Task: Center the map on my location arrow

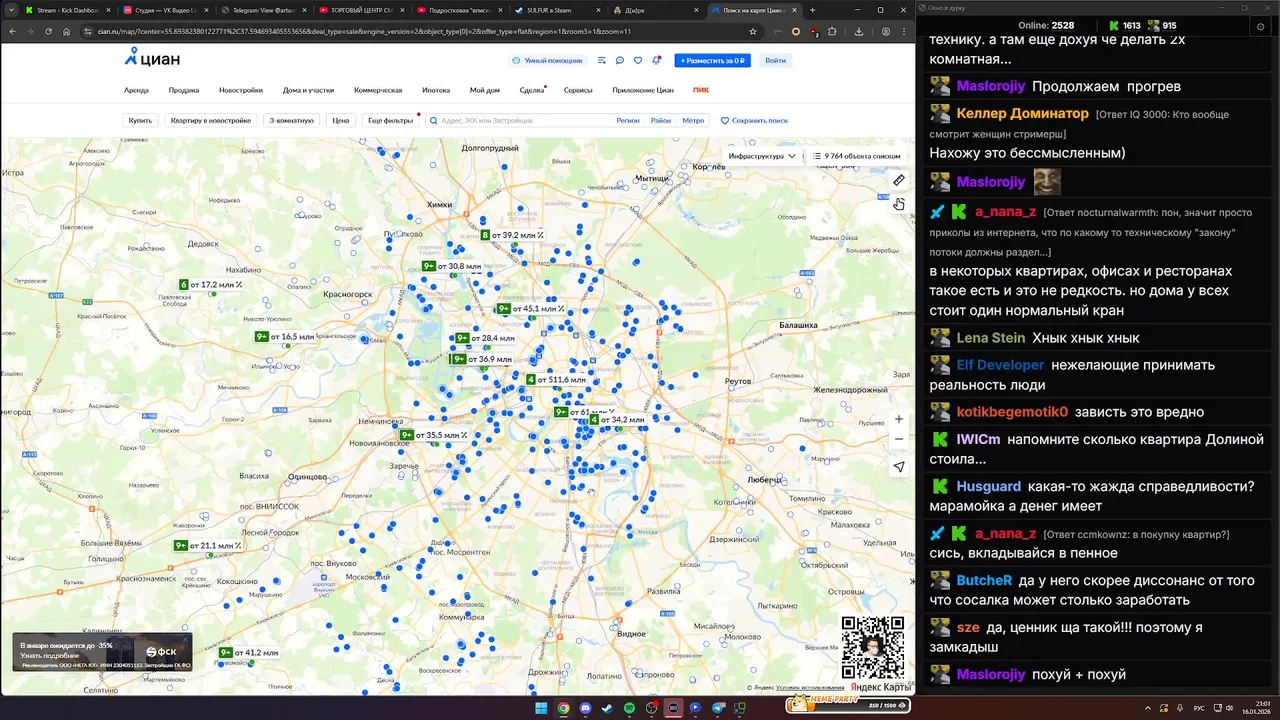Action: [x=898, y=467]
